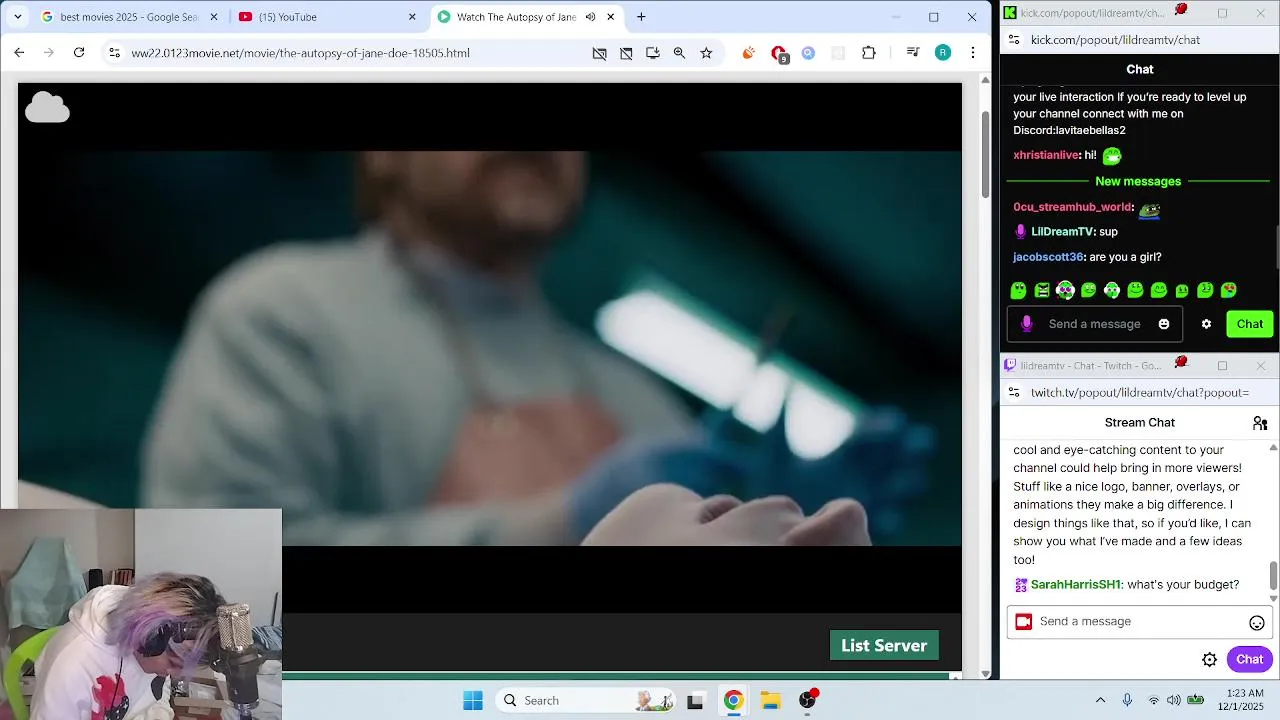The height and width of the screenshot is (720, 1280).
Task: Open File Explorer from the taskbar
Action: click(770, 701)
